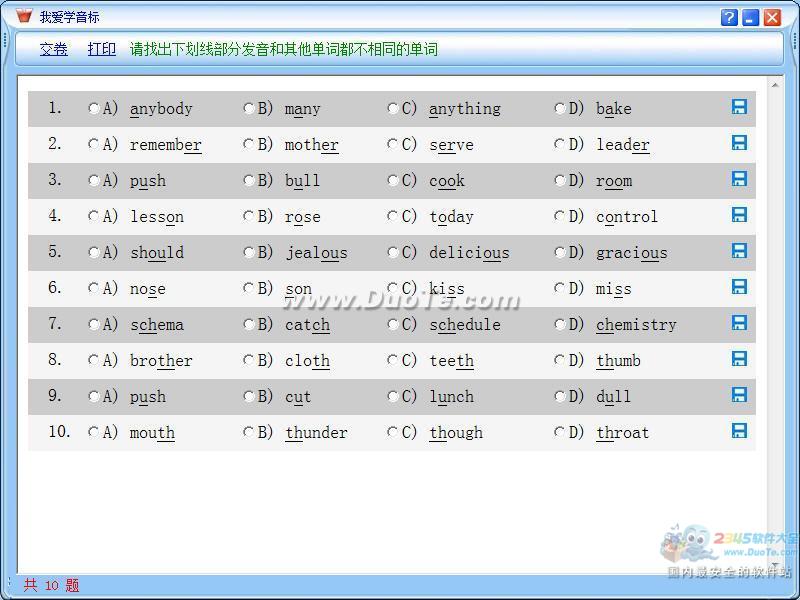Pick option C though in question 10

(x=392, y=432)
